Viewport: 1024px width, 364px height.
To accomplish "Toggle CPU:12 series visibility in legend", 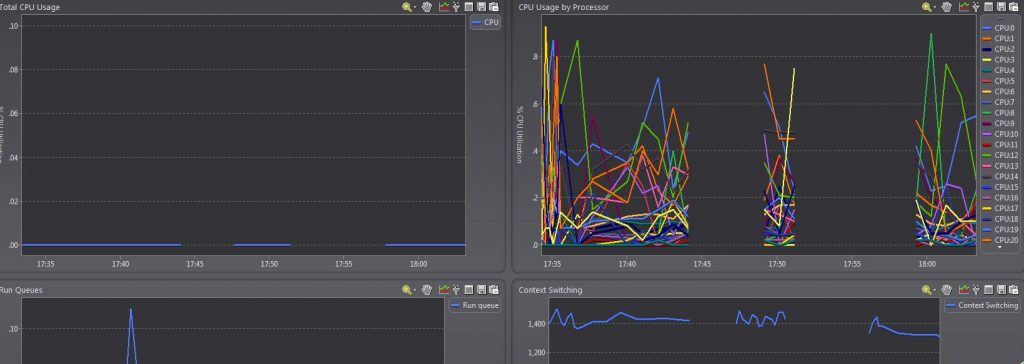I will pyautogui.click(x=1000, y=156).
